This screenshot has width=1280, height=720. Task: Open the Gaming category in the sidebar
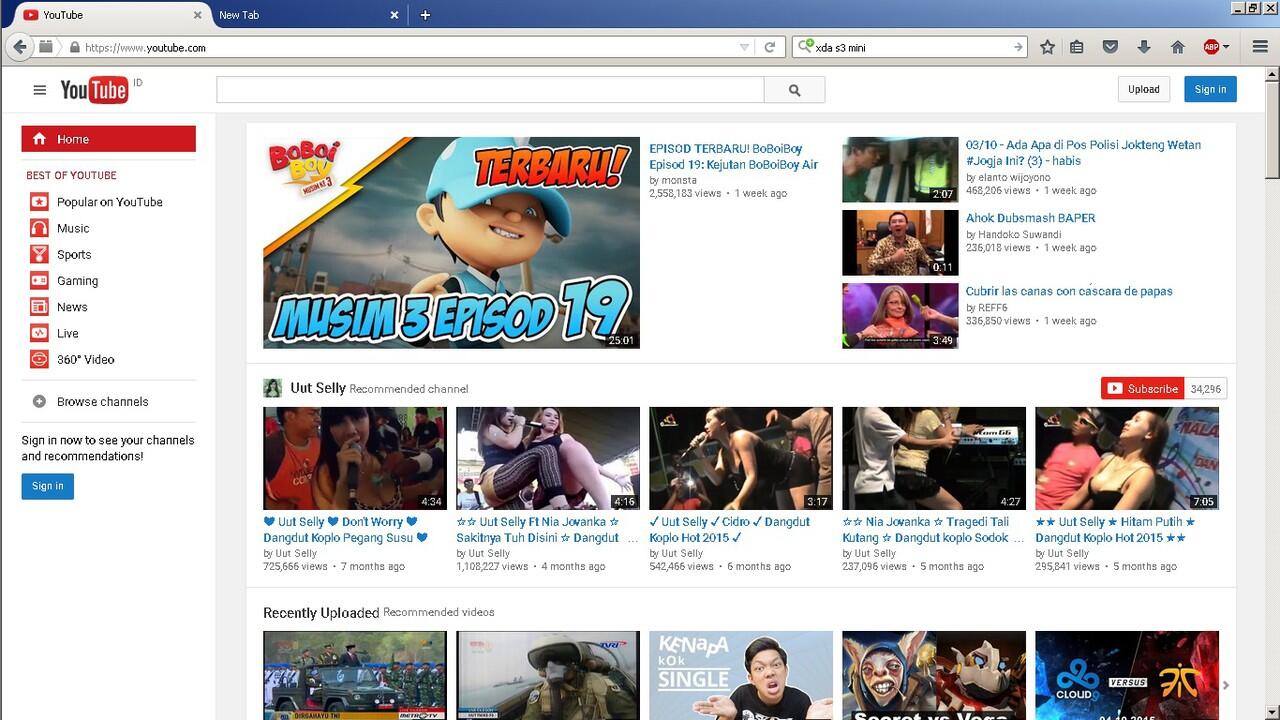coord(64,281)
